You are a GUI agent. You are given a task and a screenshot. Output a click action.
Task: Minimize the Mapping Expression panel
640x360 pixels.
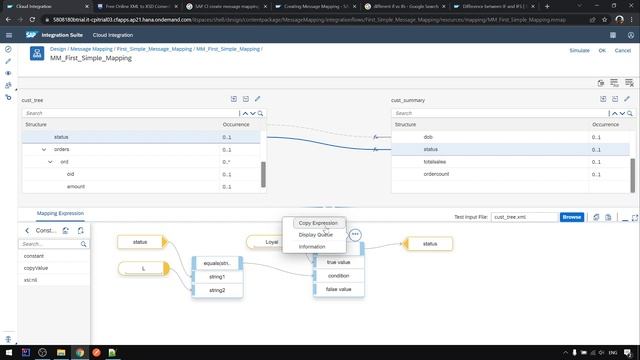coord(625,219)
